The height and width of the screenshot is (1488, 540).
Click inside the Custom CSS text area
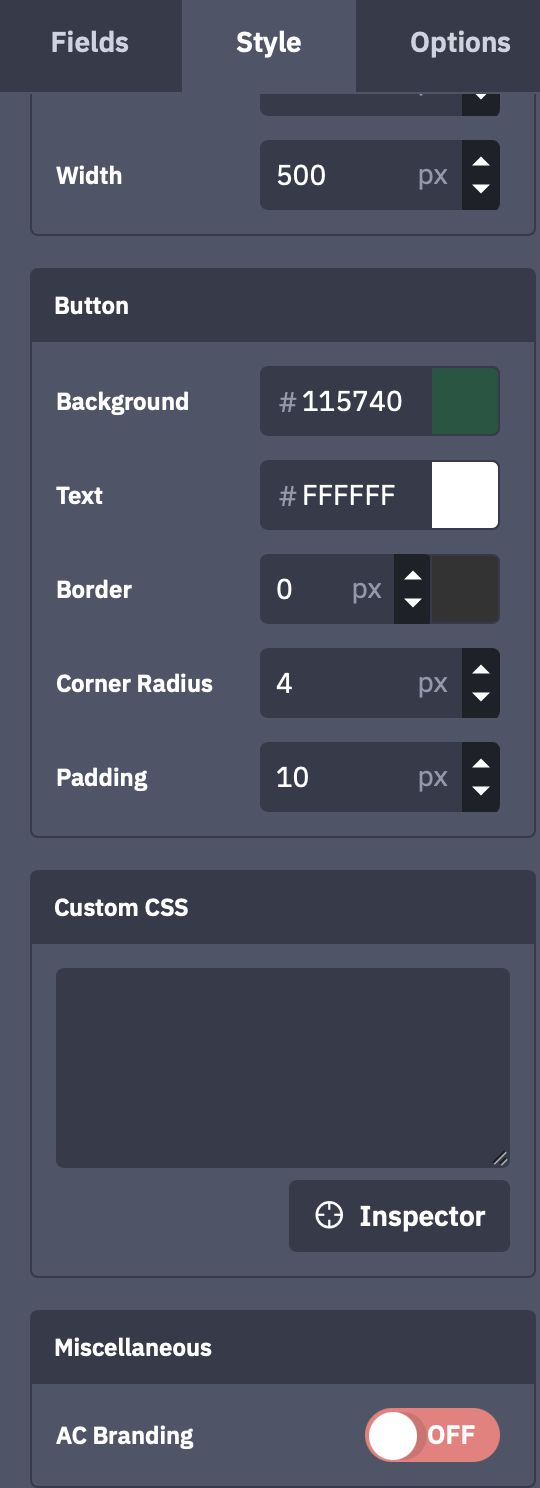(283, 1068)
